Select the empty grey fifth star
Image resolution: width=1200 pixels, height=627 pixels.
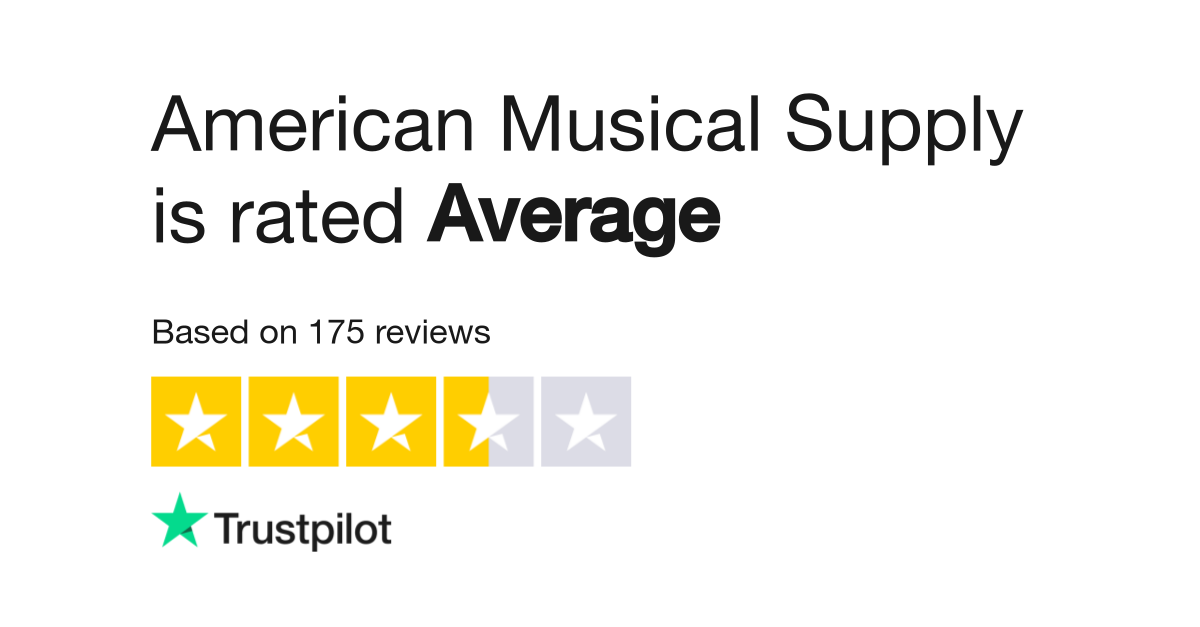[586, 421]
